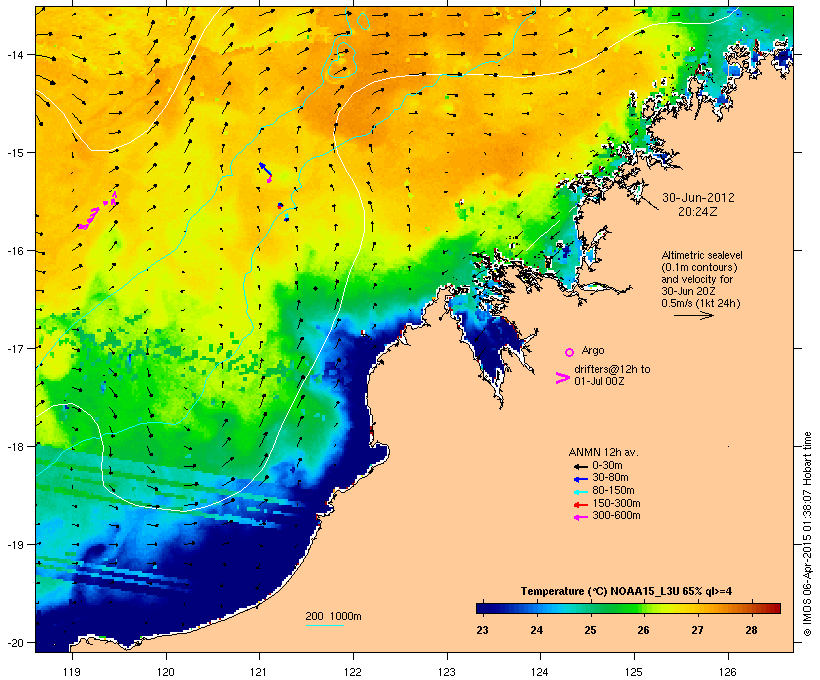
Task: Click the black 0-30m legend arrow
Action: pyautogui.click(x=581, y=467)
